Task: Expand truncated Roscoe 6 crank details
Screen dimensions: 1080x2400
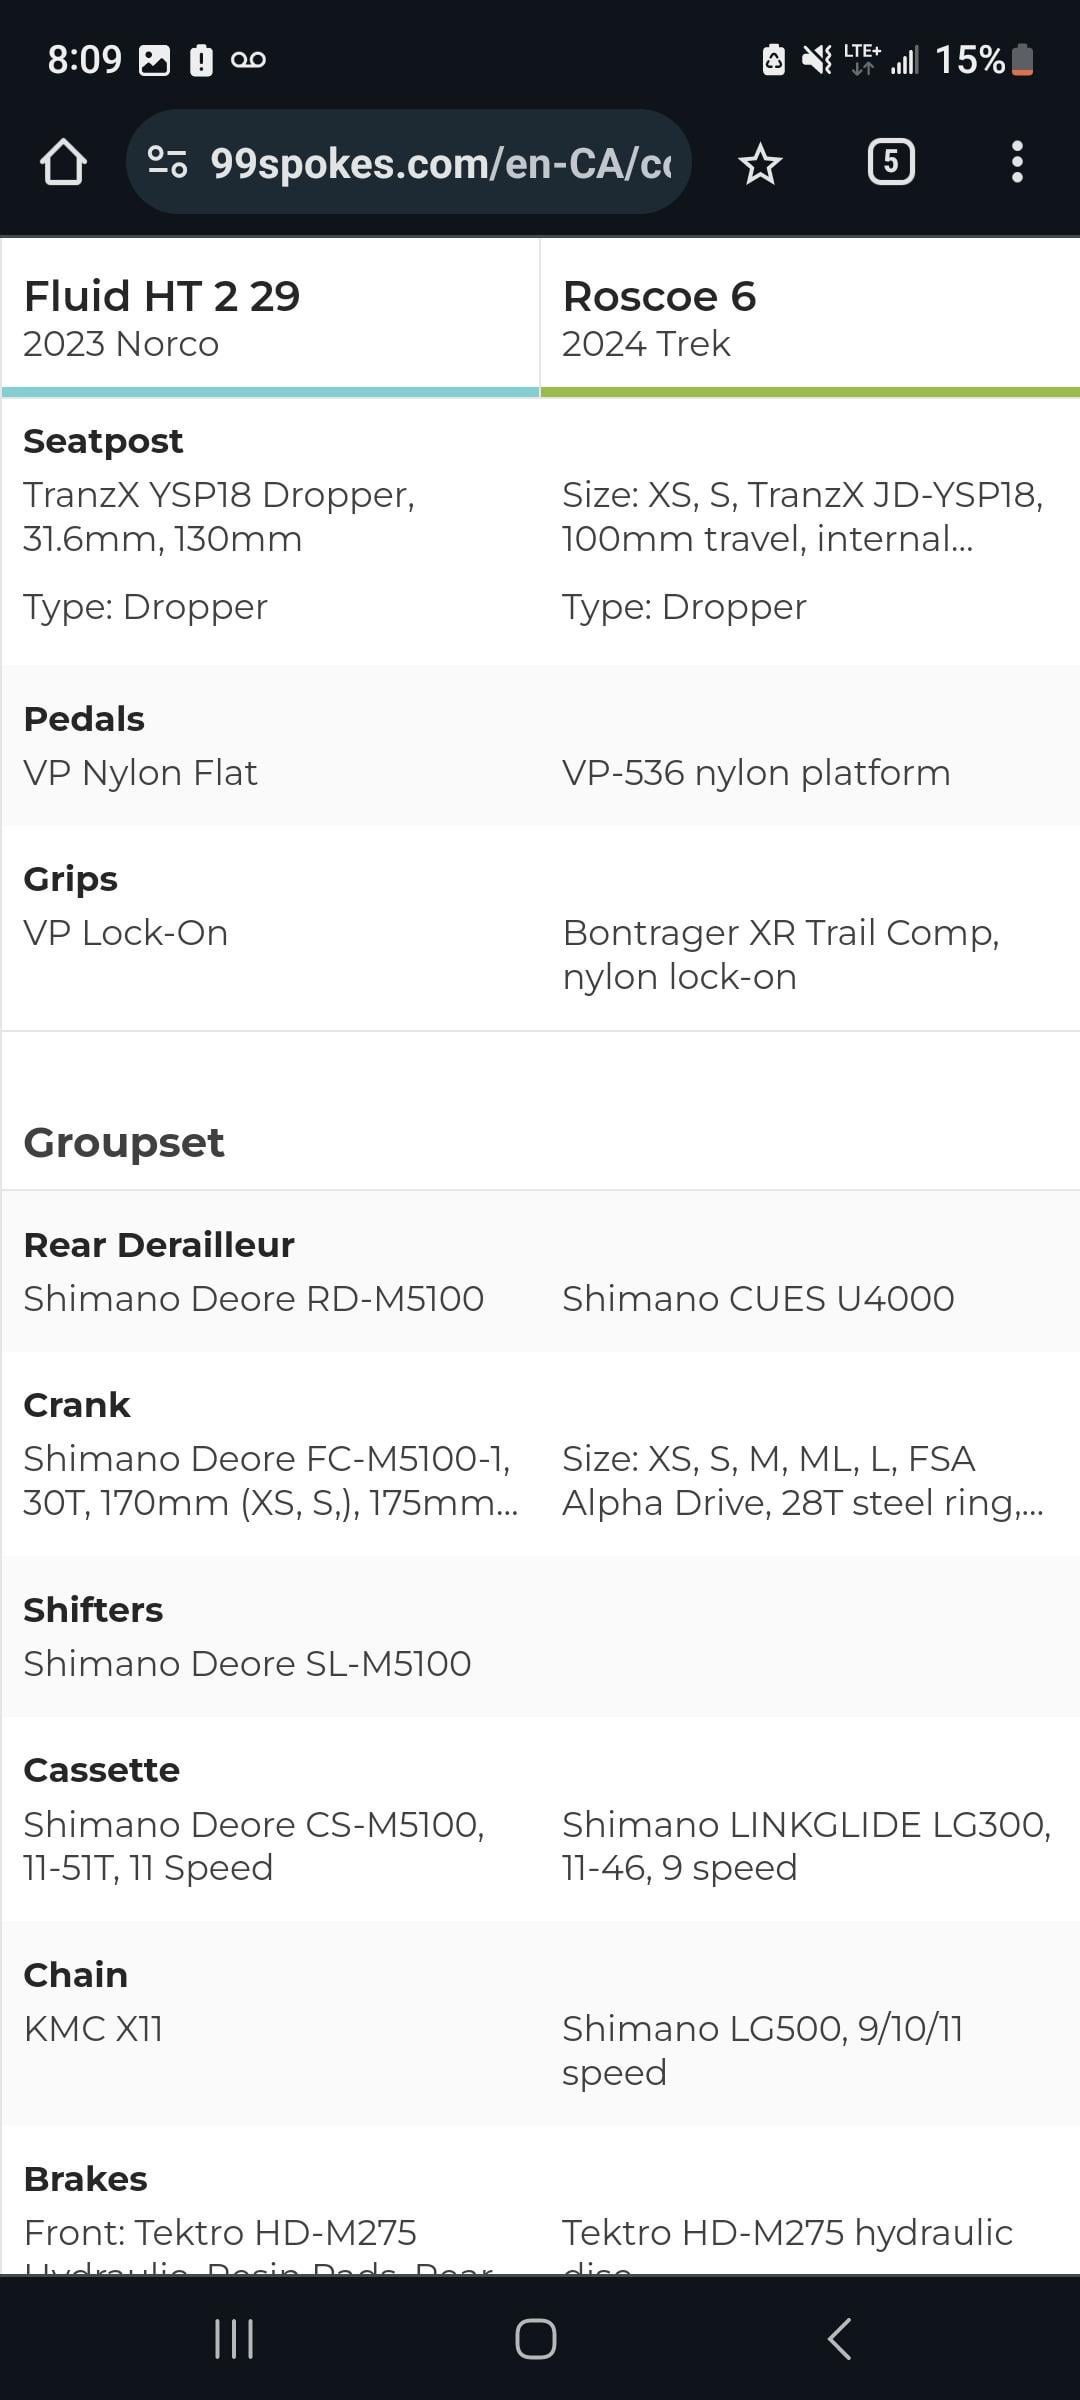Action: pyautogui.click(x=803, y=1481)
